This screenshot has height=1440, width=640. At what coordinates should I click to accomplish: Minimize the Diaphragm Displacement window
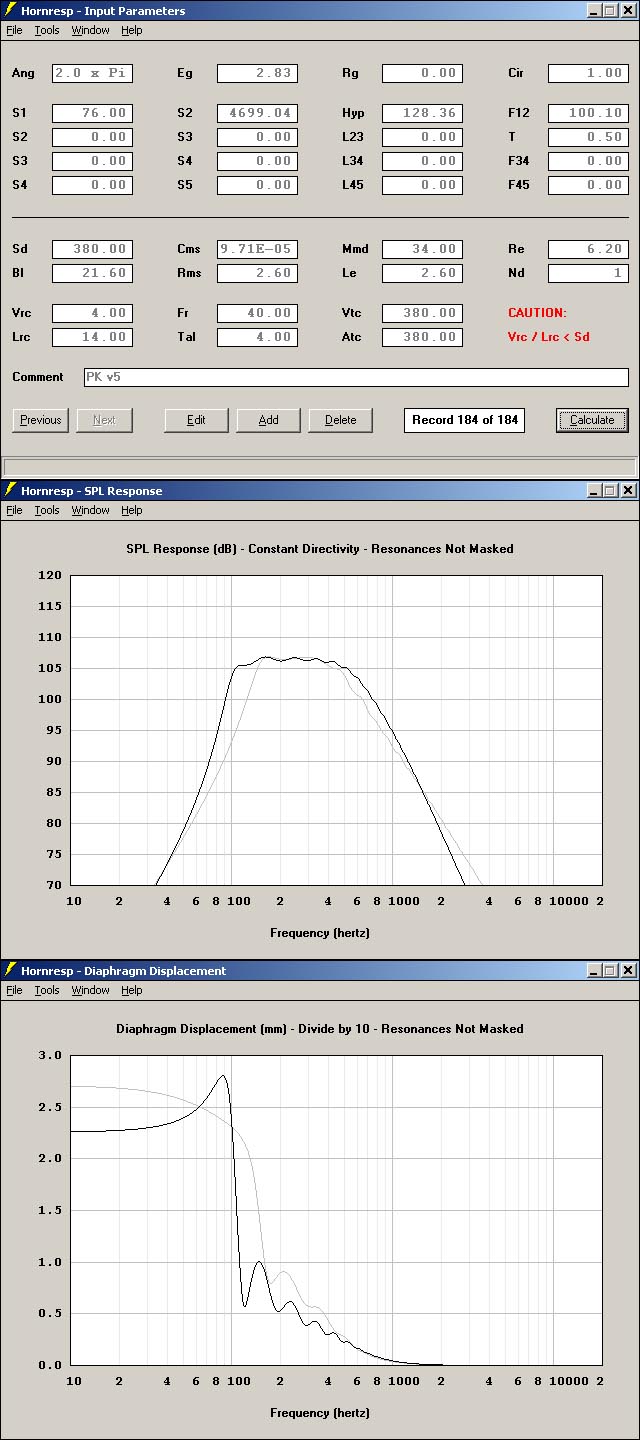(593, 970)
